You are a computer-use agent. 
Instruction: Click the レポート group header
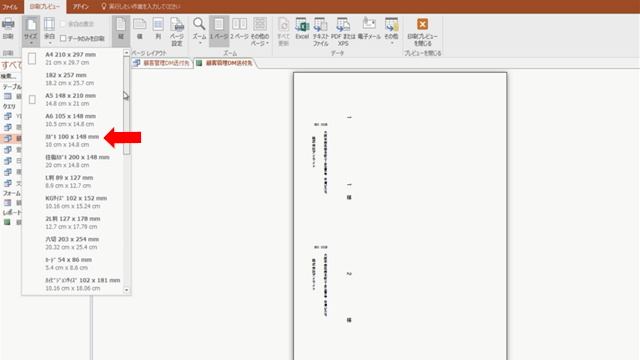point(11,212)
